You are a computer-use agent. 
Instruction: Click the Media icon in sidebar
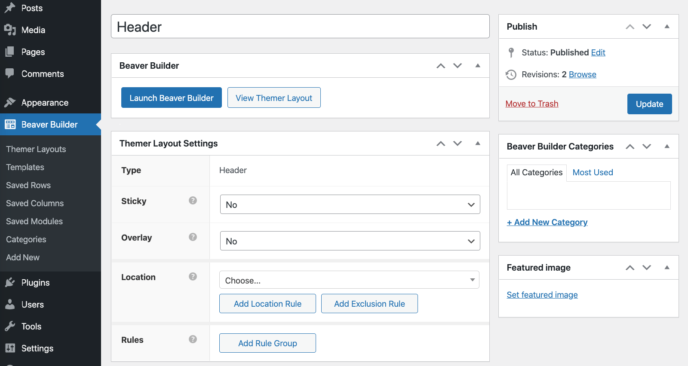[x=10, y=29]
